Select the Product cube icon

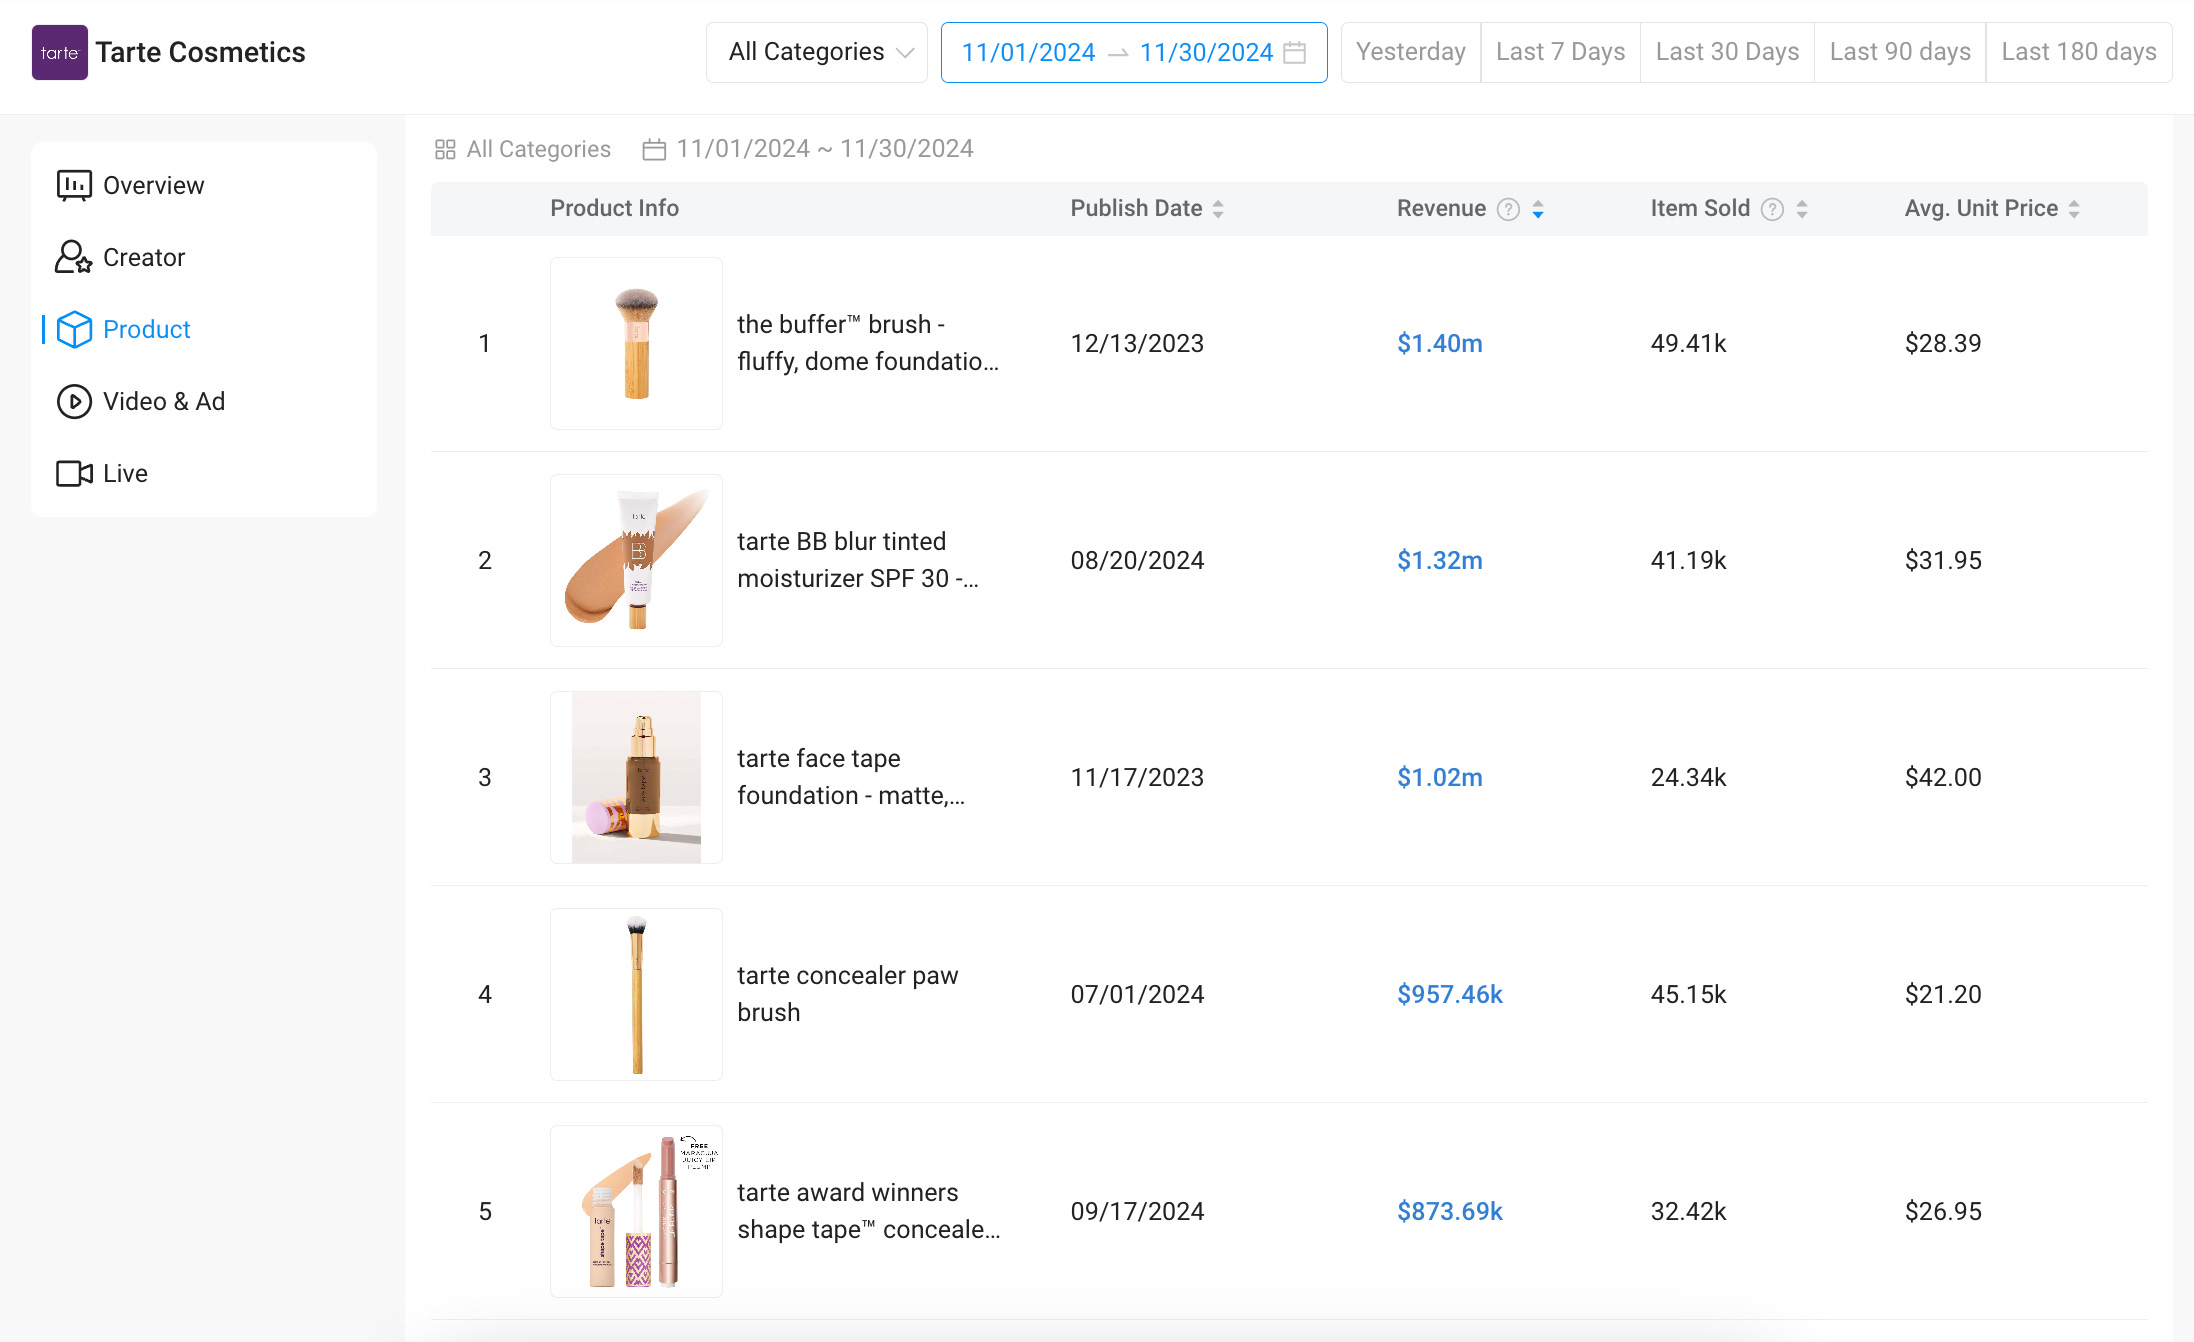(x=74, y=329)
